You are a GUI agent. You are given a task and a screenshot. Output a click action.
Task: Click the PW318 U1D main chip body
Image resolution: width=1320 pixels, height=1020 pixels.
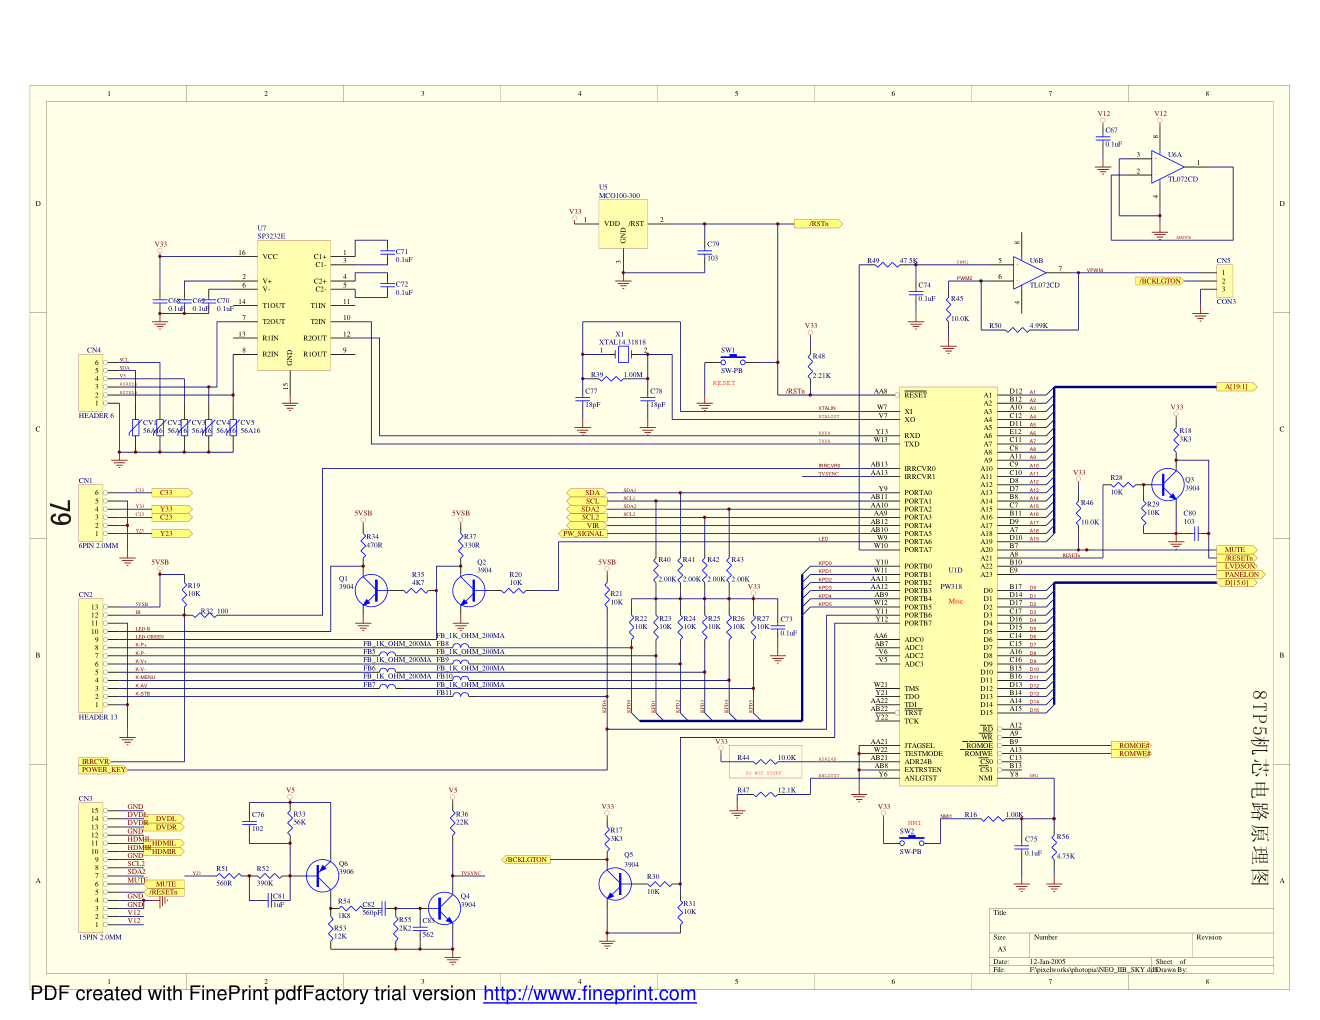pos(947,586)
